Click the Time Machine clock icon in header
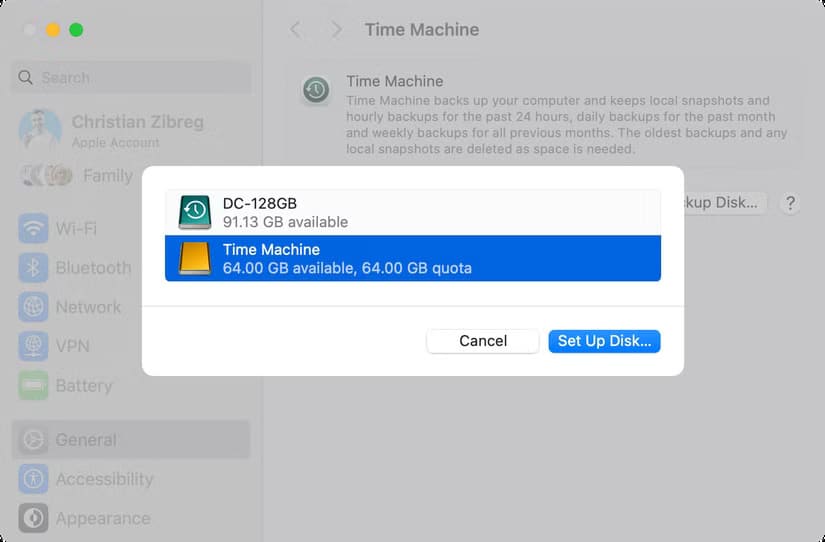The height and width of the screenshot is (542, 825). click(316, 91)
